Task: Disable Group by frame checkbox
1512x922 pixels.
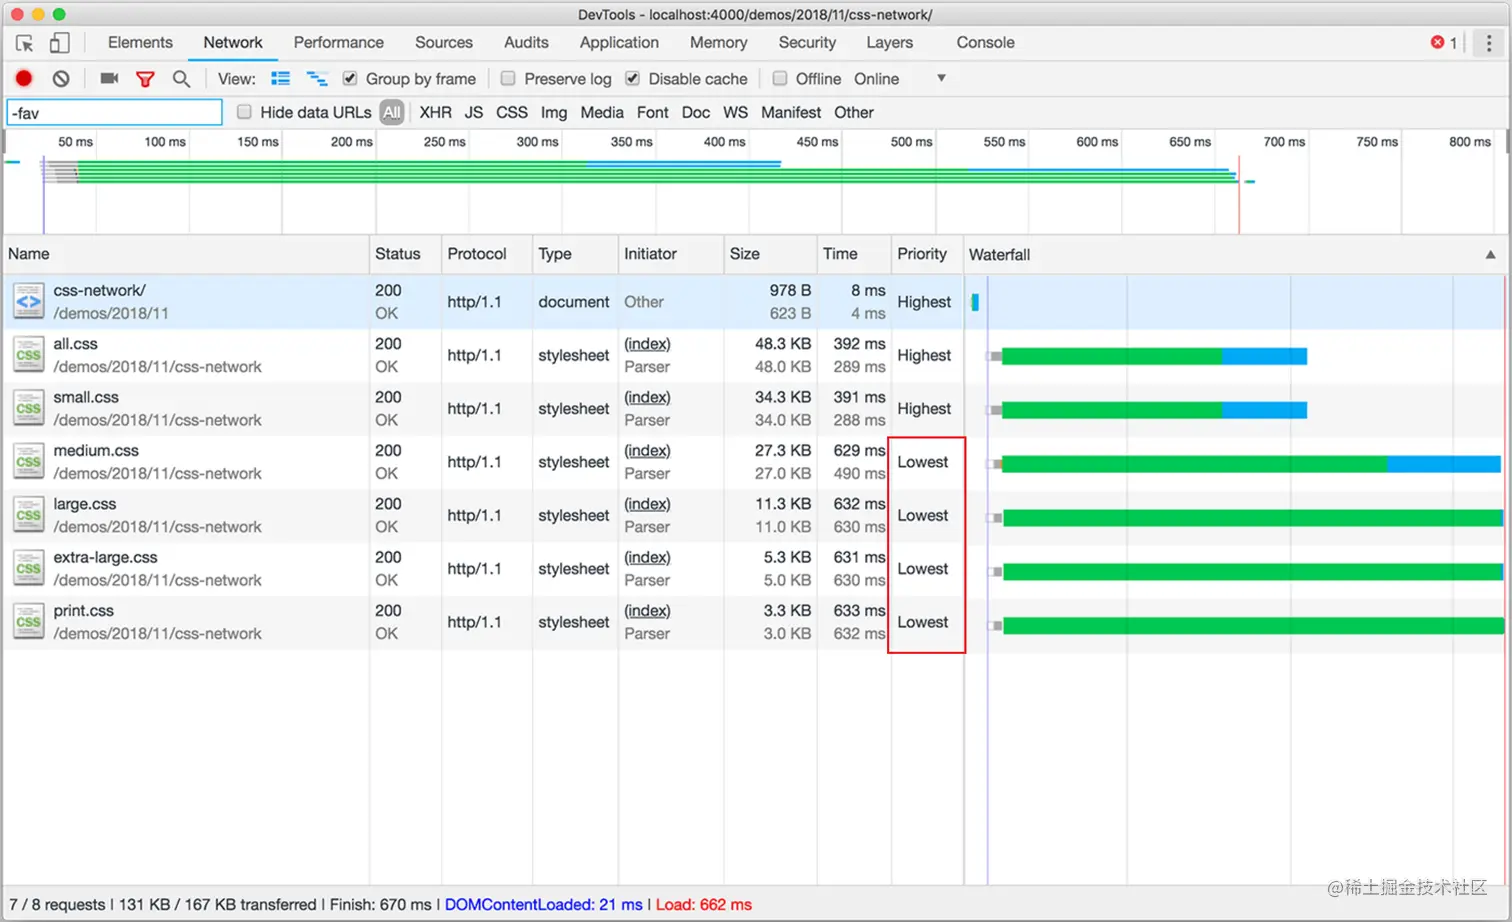Action: click(x=350, y=78)
